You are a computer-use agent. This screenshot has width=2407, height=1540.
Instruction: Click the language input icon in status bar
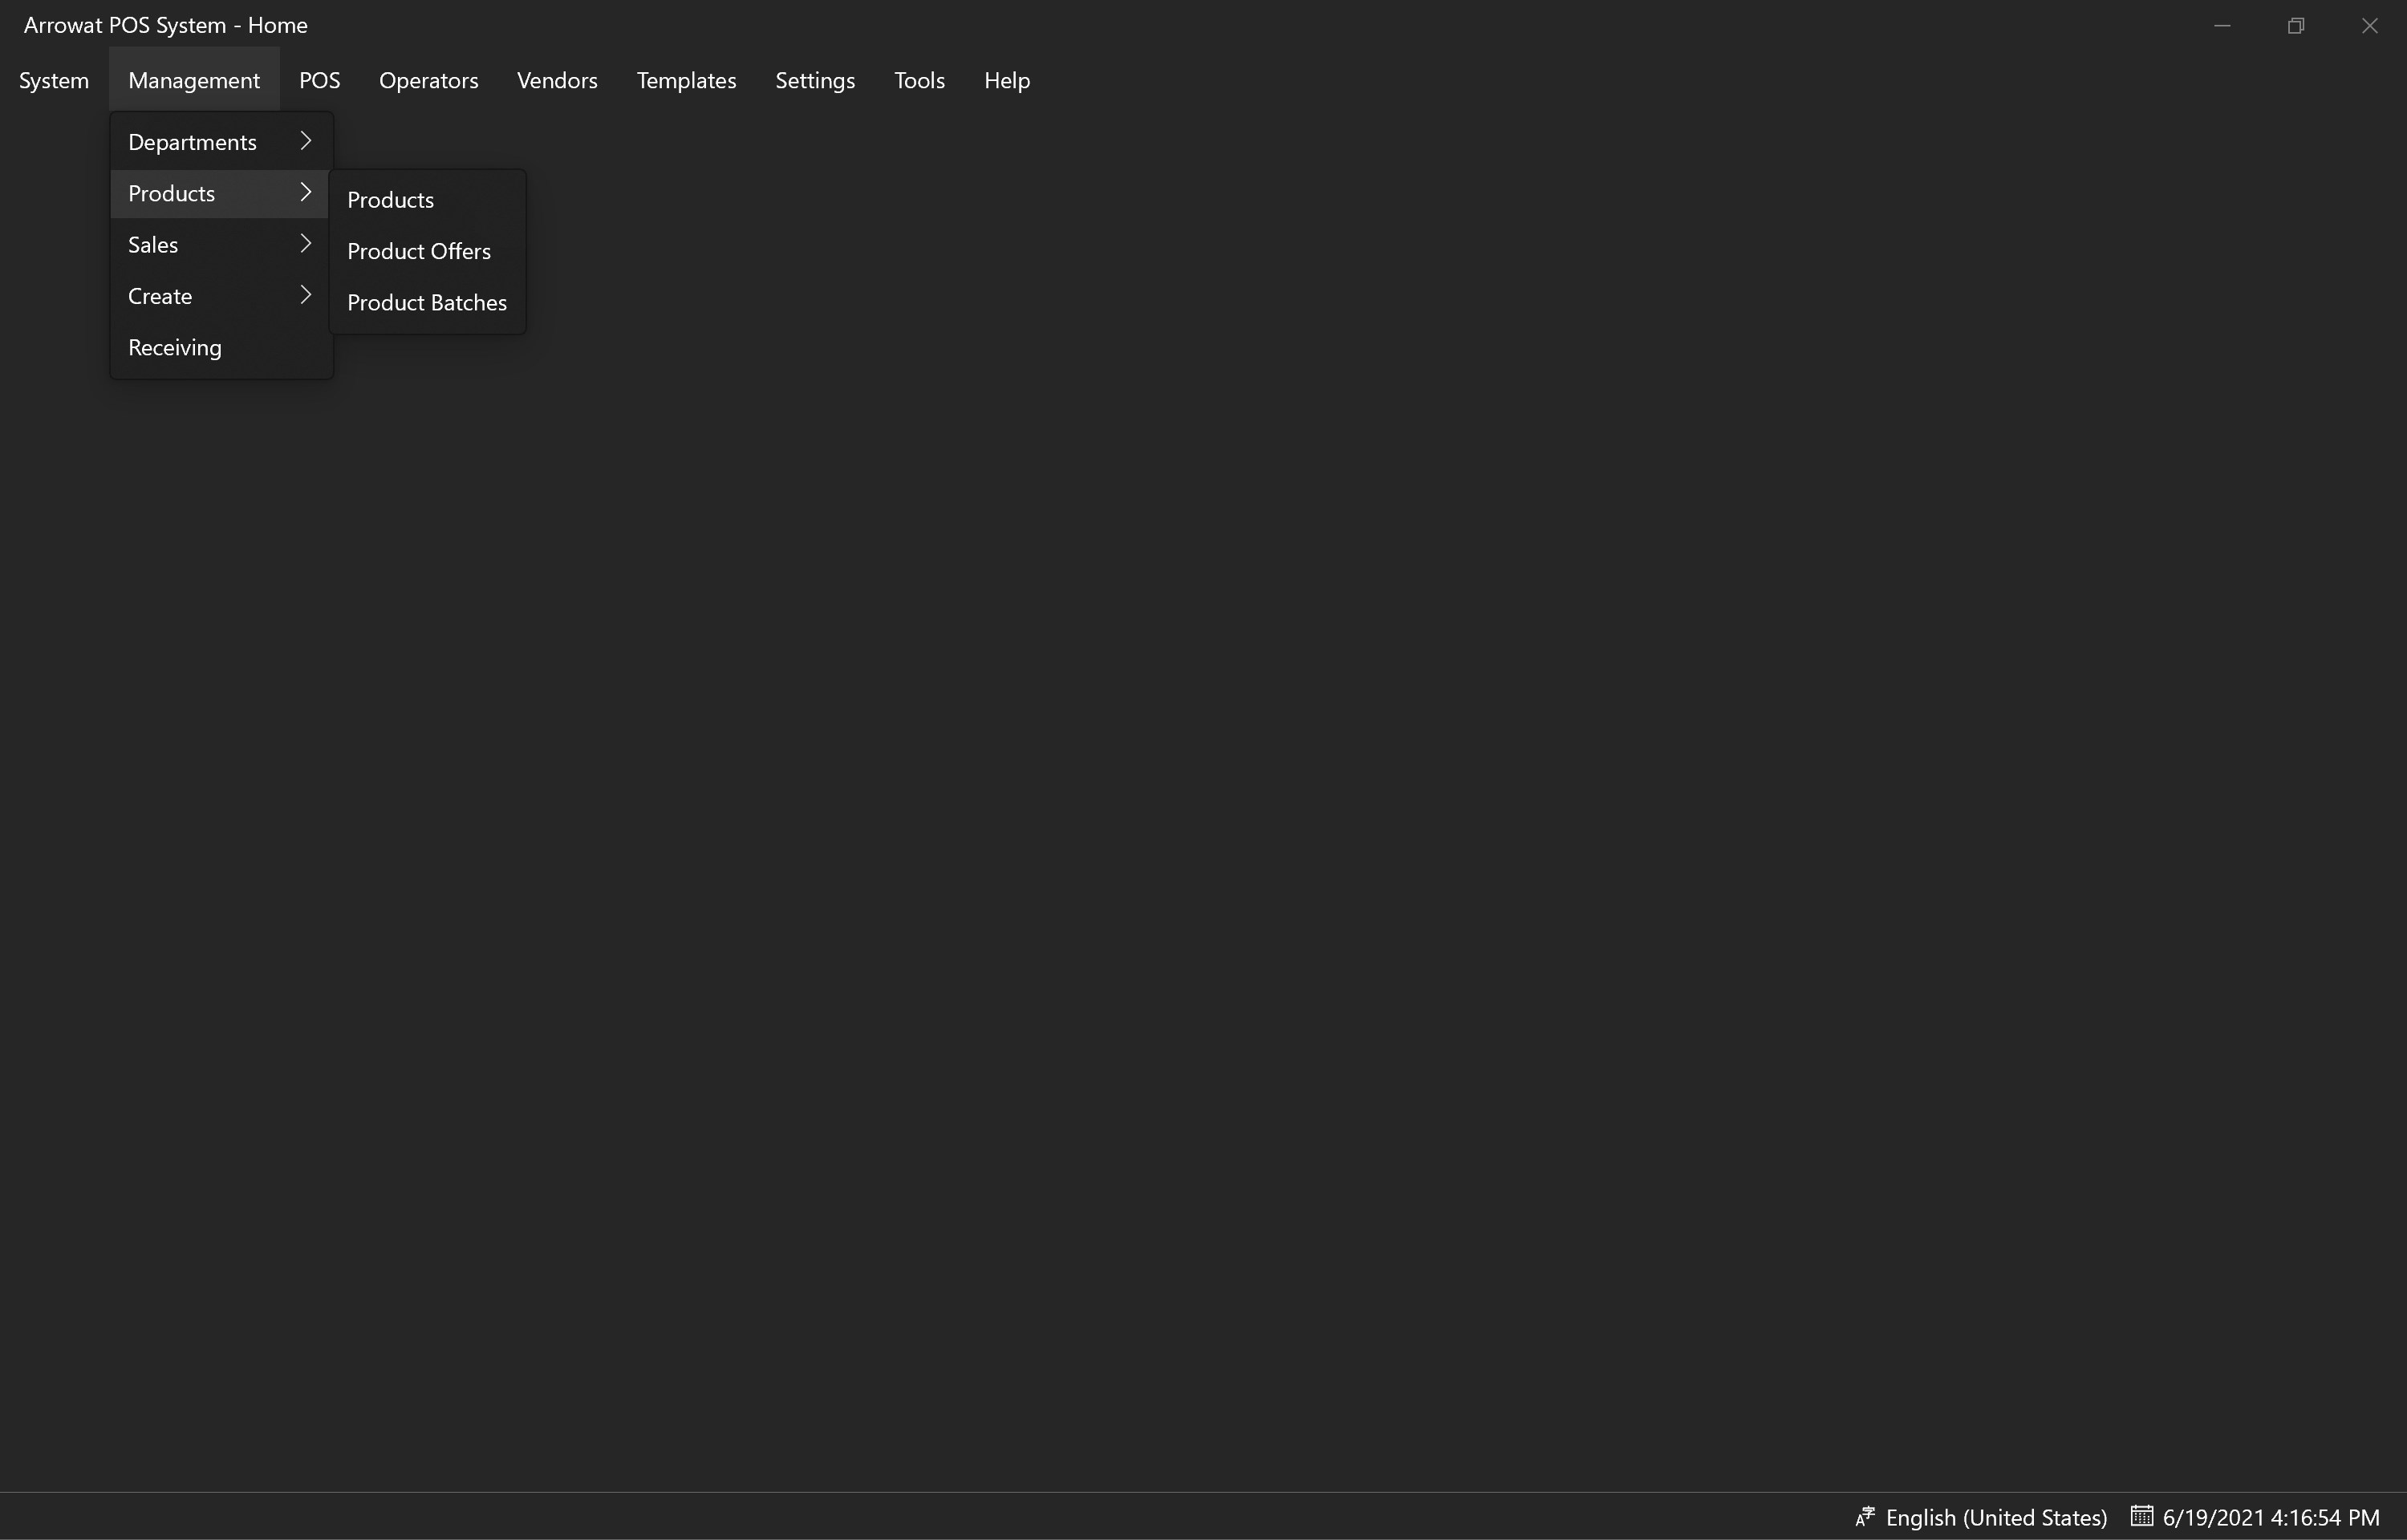[x=1865, y=1517]
